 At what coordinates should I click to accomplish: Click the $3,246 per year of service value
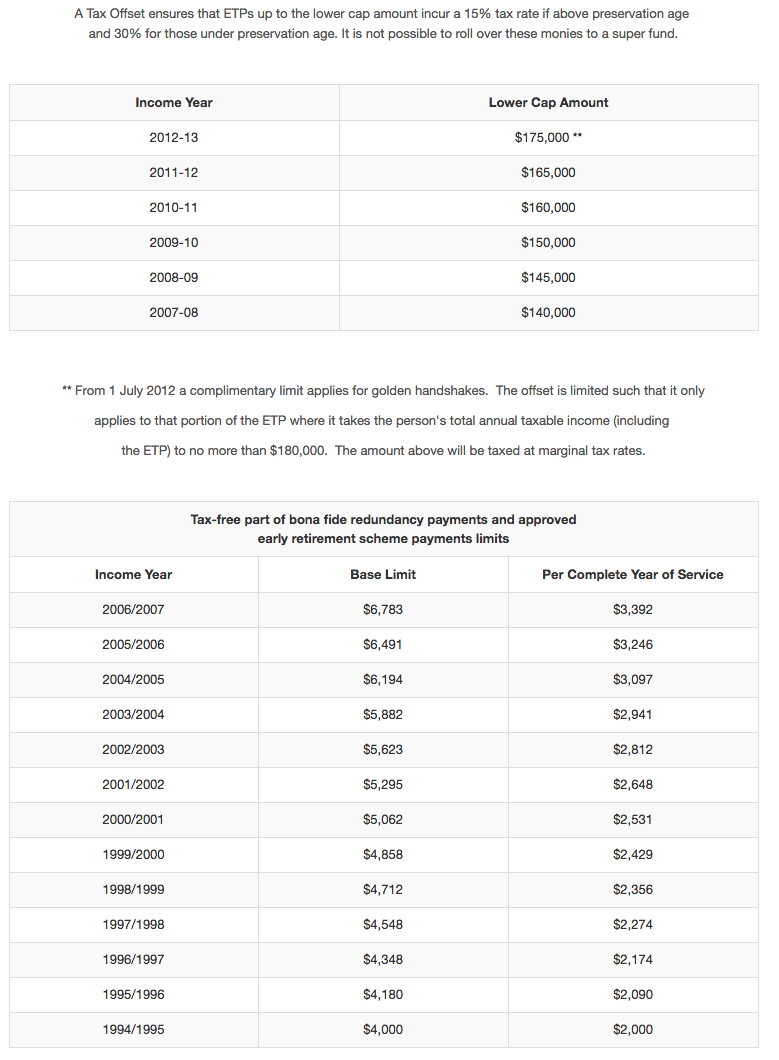632,645
